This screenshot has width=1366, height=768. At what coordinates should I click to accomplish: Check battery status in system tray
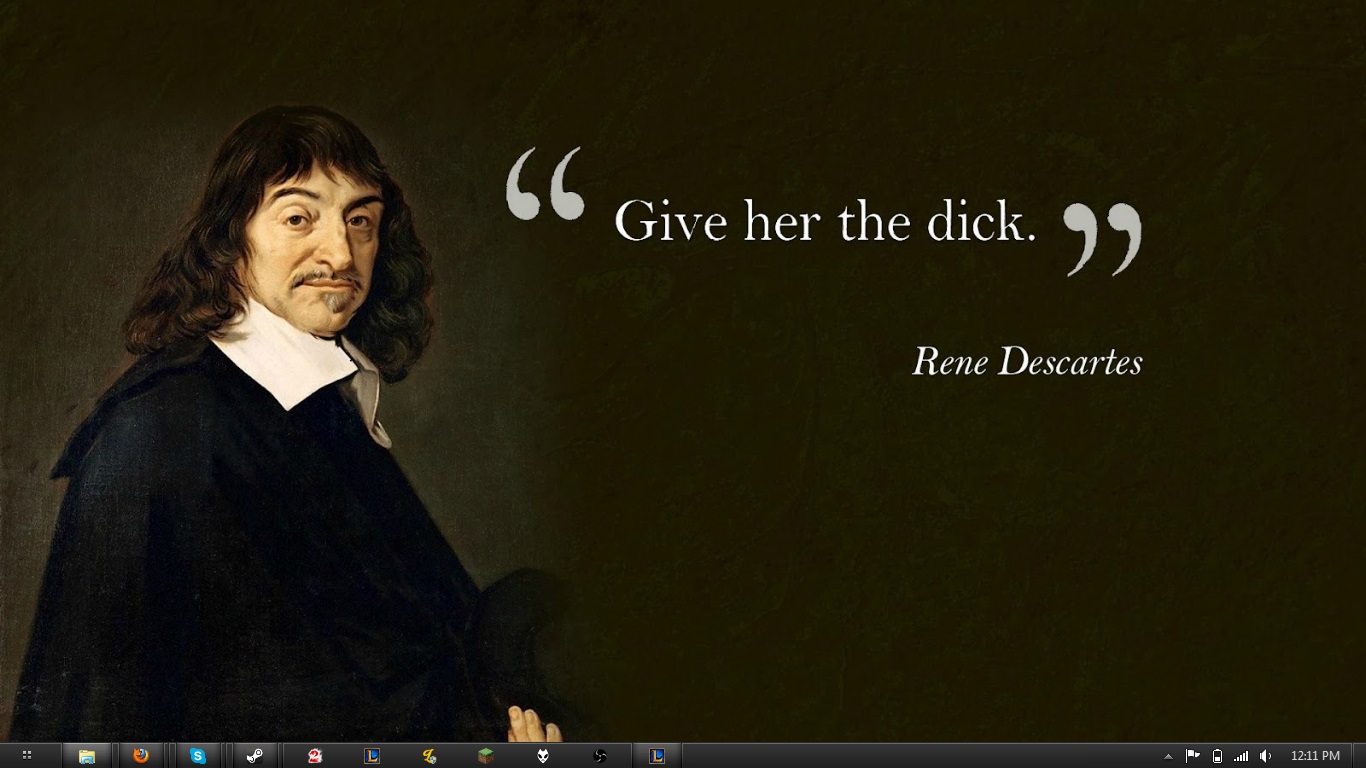pyautogui.click(x=1217, y=756)
